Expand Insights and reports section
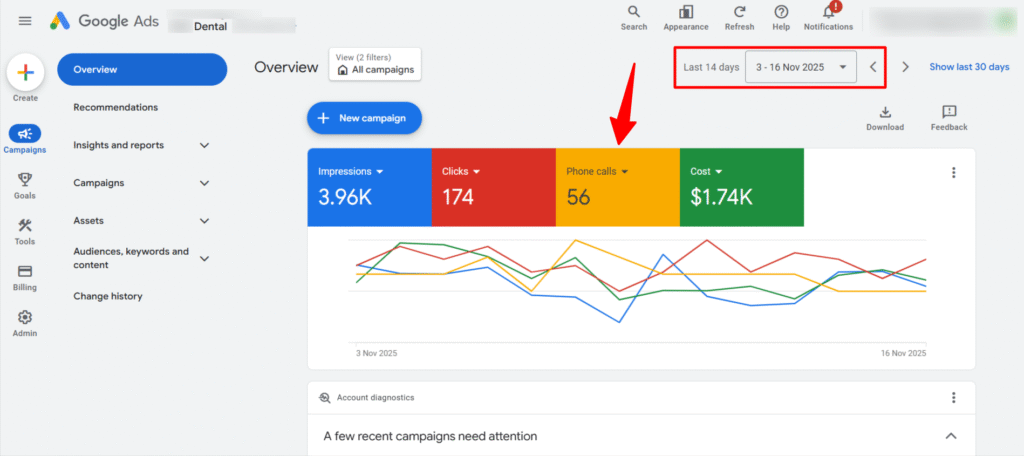Image resolution: width=1024 pixels, height=456 pixels. click(x=204, y=145)
